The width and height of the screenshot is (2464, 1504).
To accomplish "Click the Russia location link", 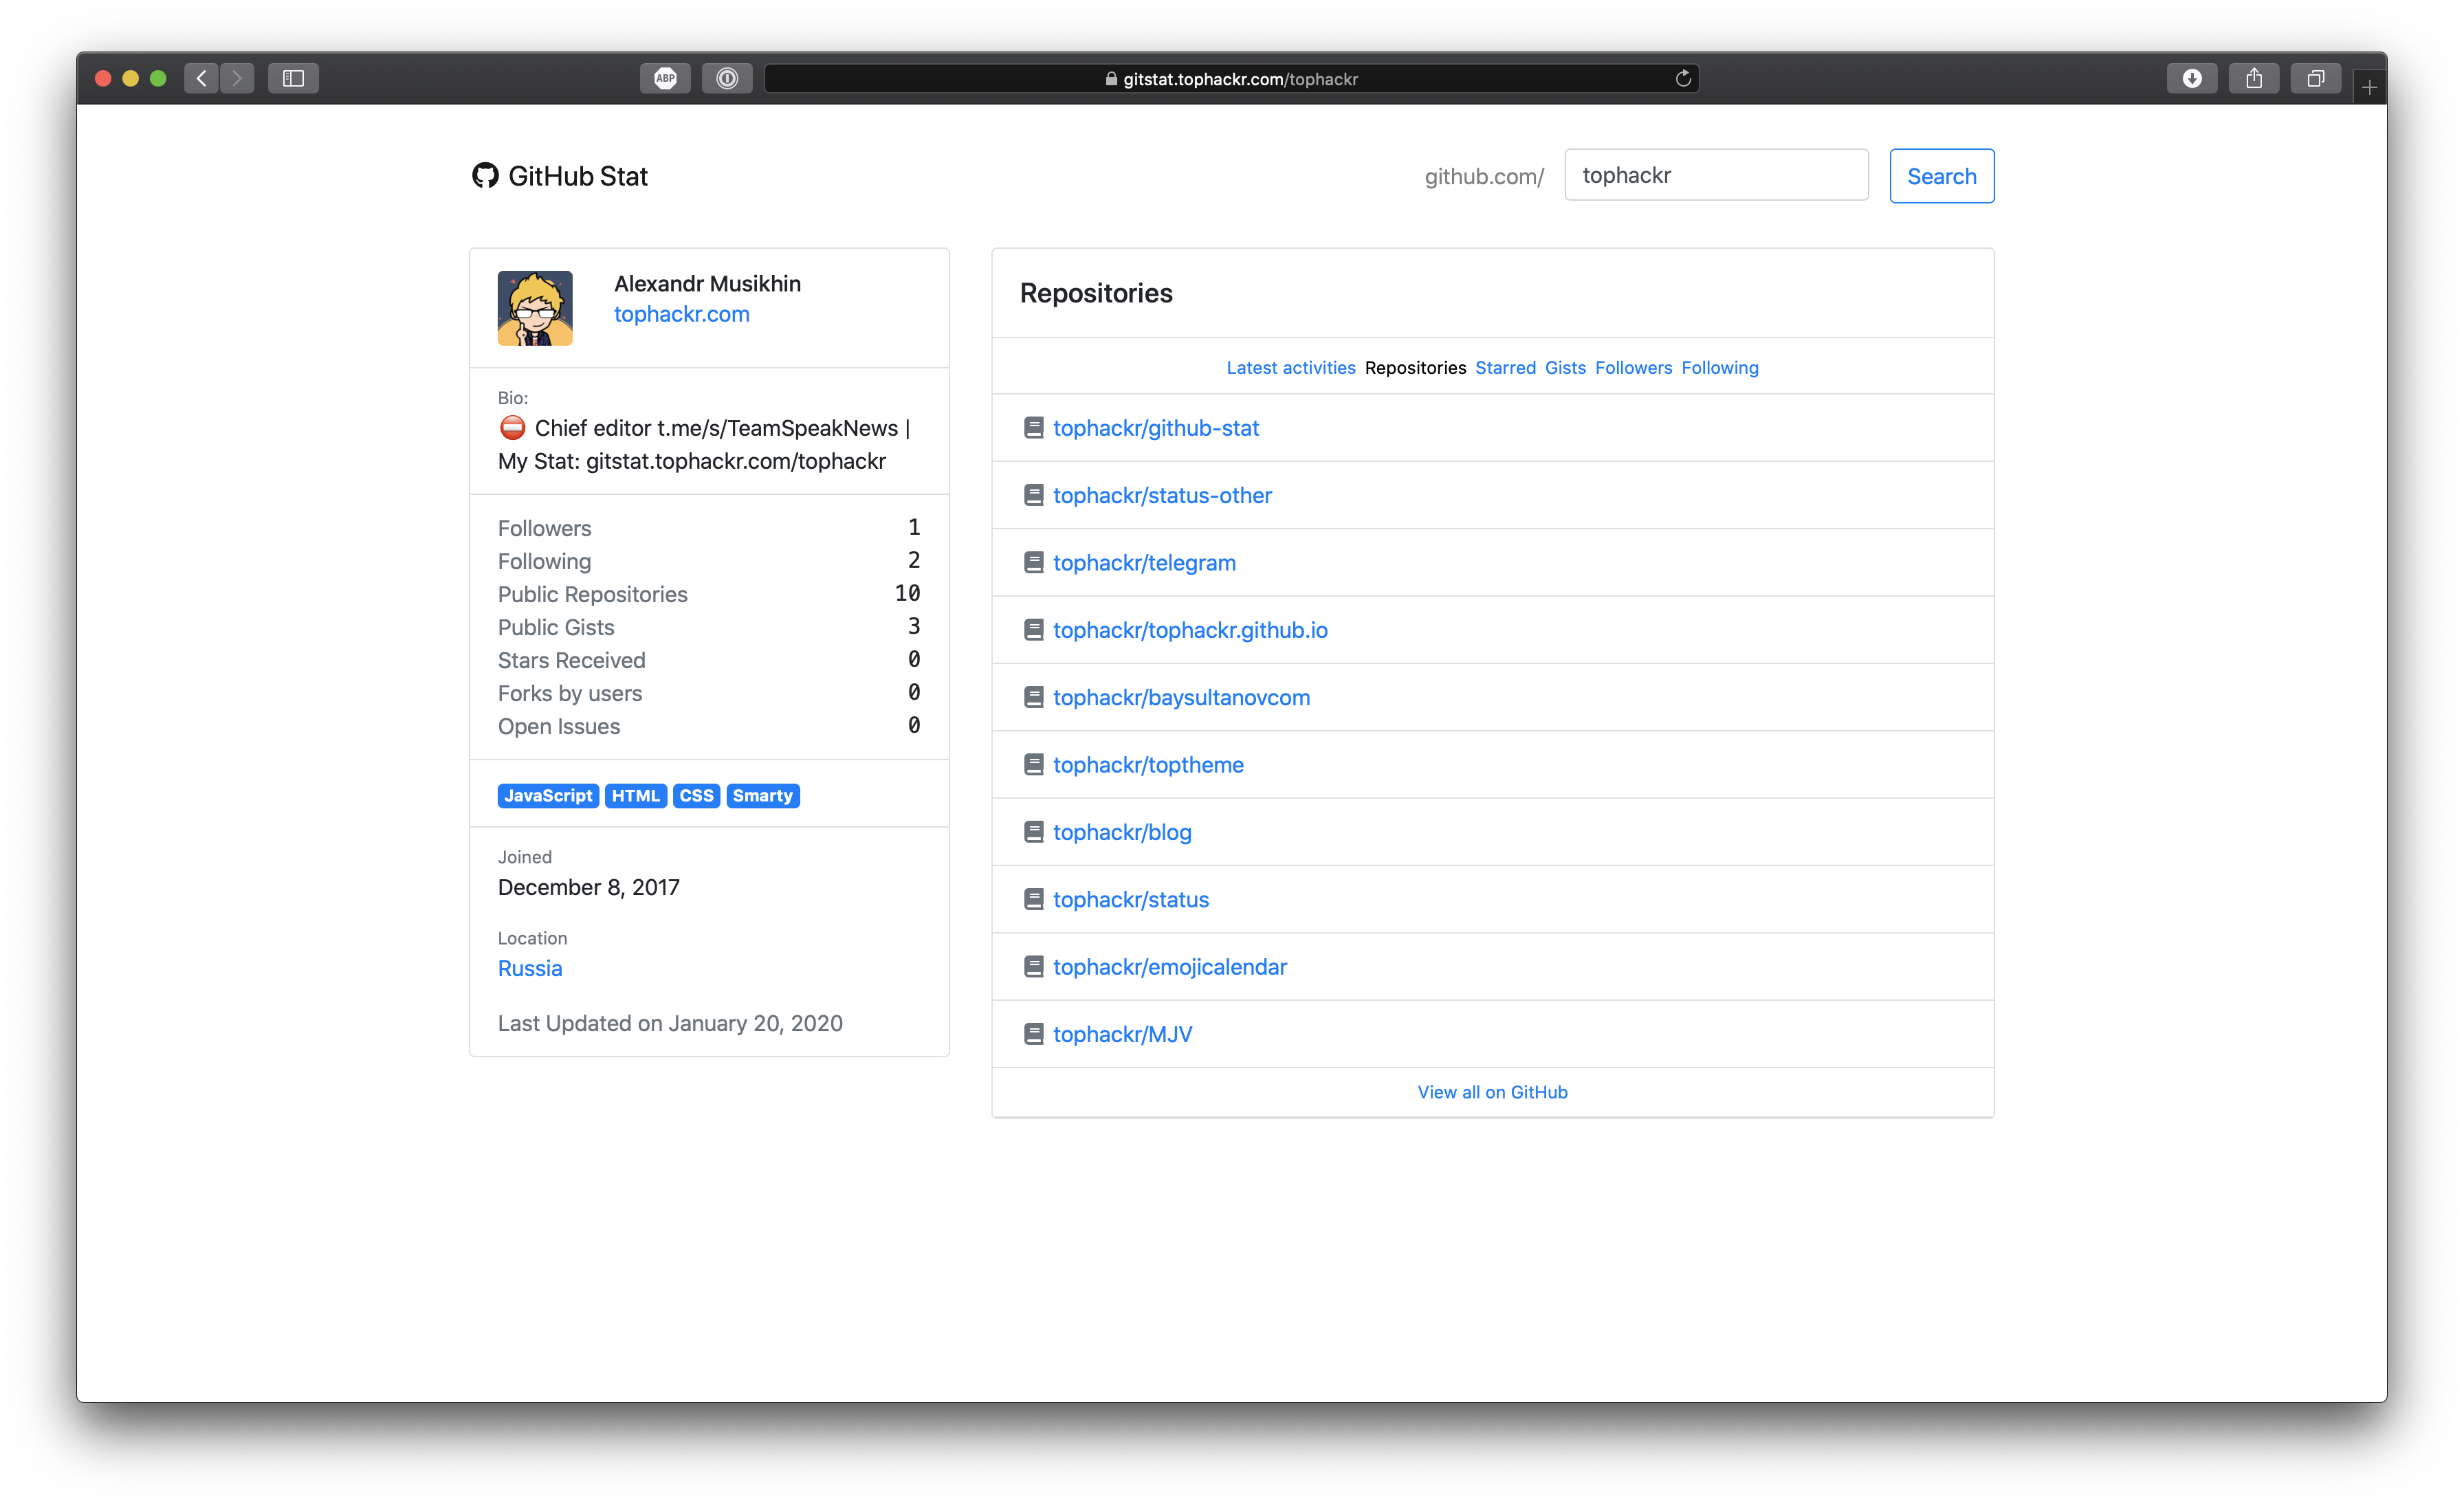I will pos(529,968).
